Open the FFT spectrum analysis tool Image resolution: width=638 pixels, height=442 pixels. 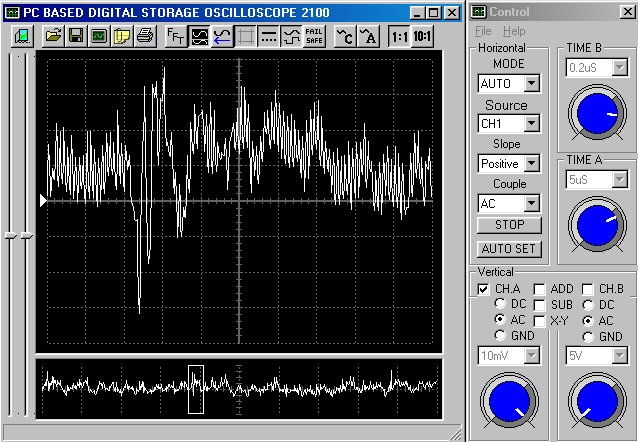[175, 36]
